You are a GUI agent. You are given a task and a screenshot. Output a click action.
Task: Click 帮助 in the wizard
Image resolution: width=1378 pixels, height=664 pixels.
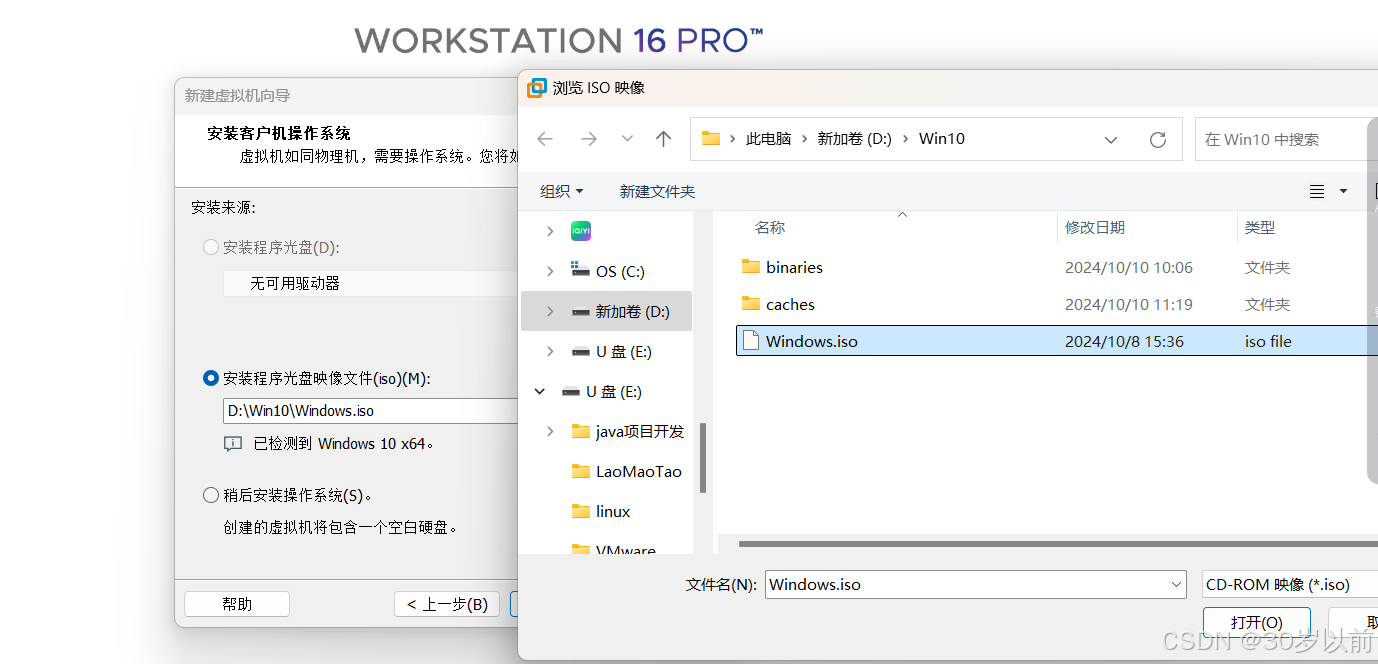[237, 604]
